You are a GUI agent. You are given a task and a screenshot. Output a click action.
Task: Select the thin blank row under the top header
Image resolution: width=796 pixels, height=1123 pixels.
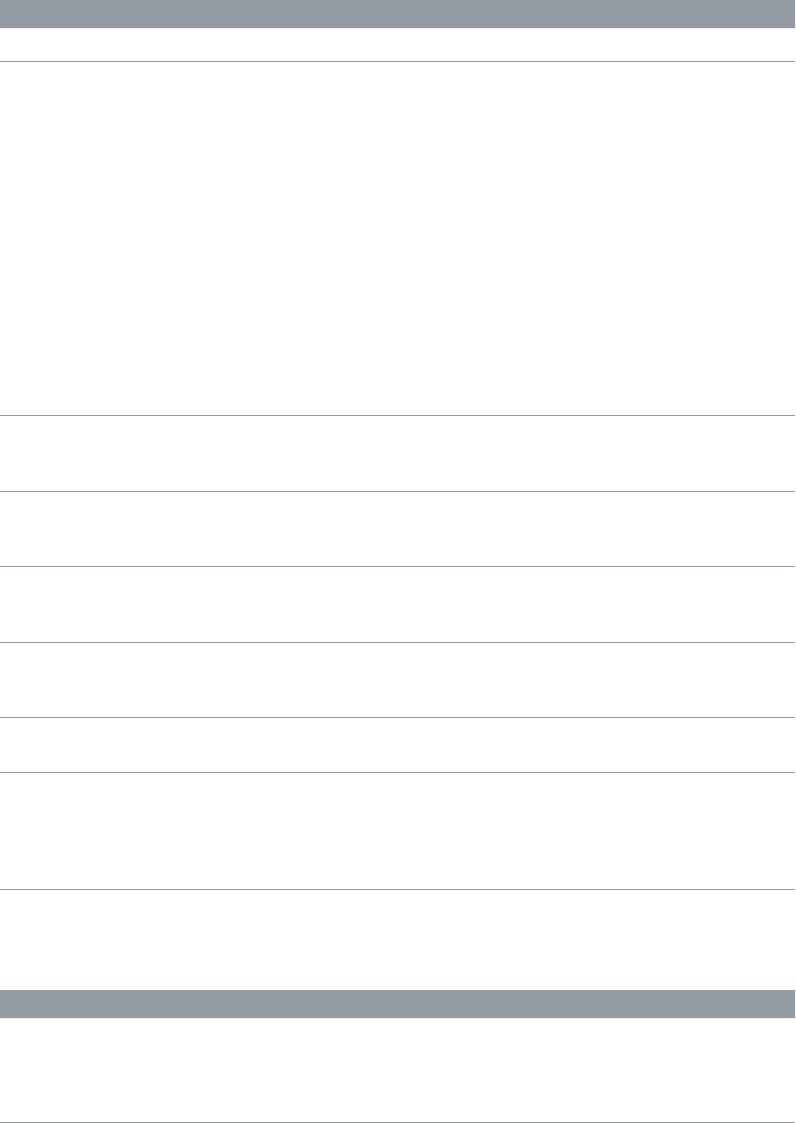tap(398, 44)
